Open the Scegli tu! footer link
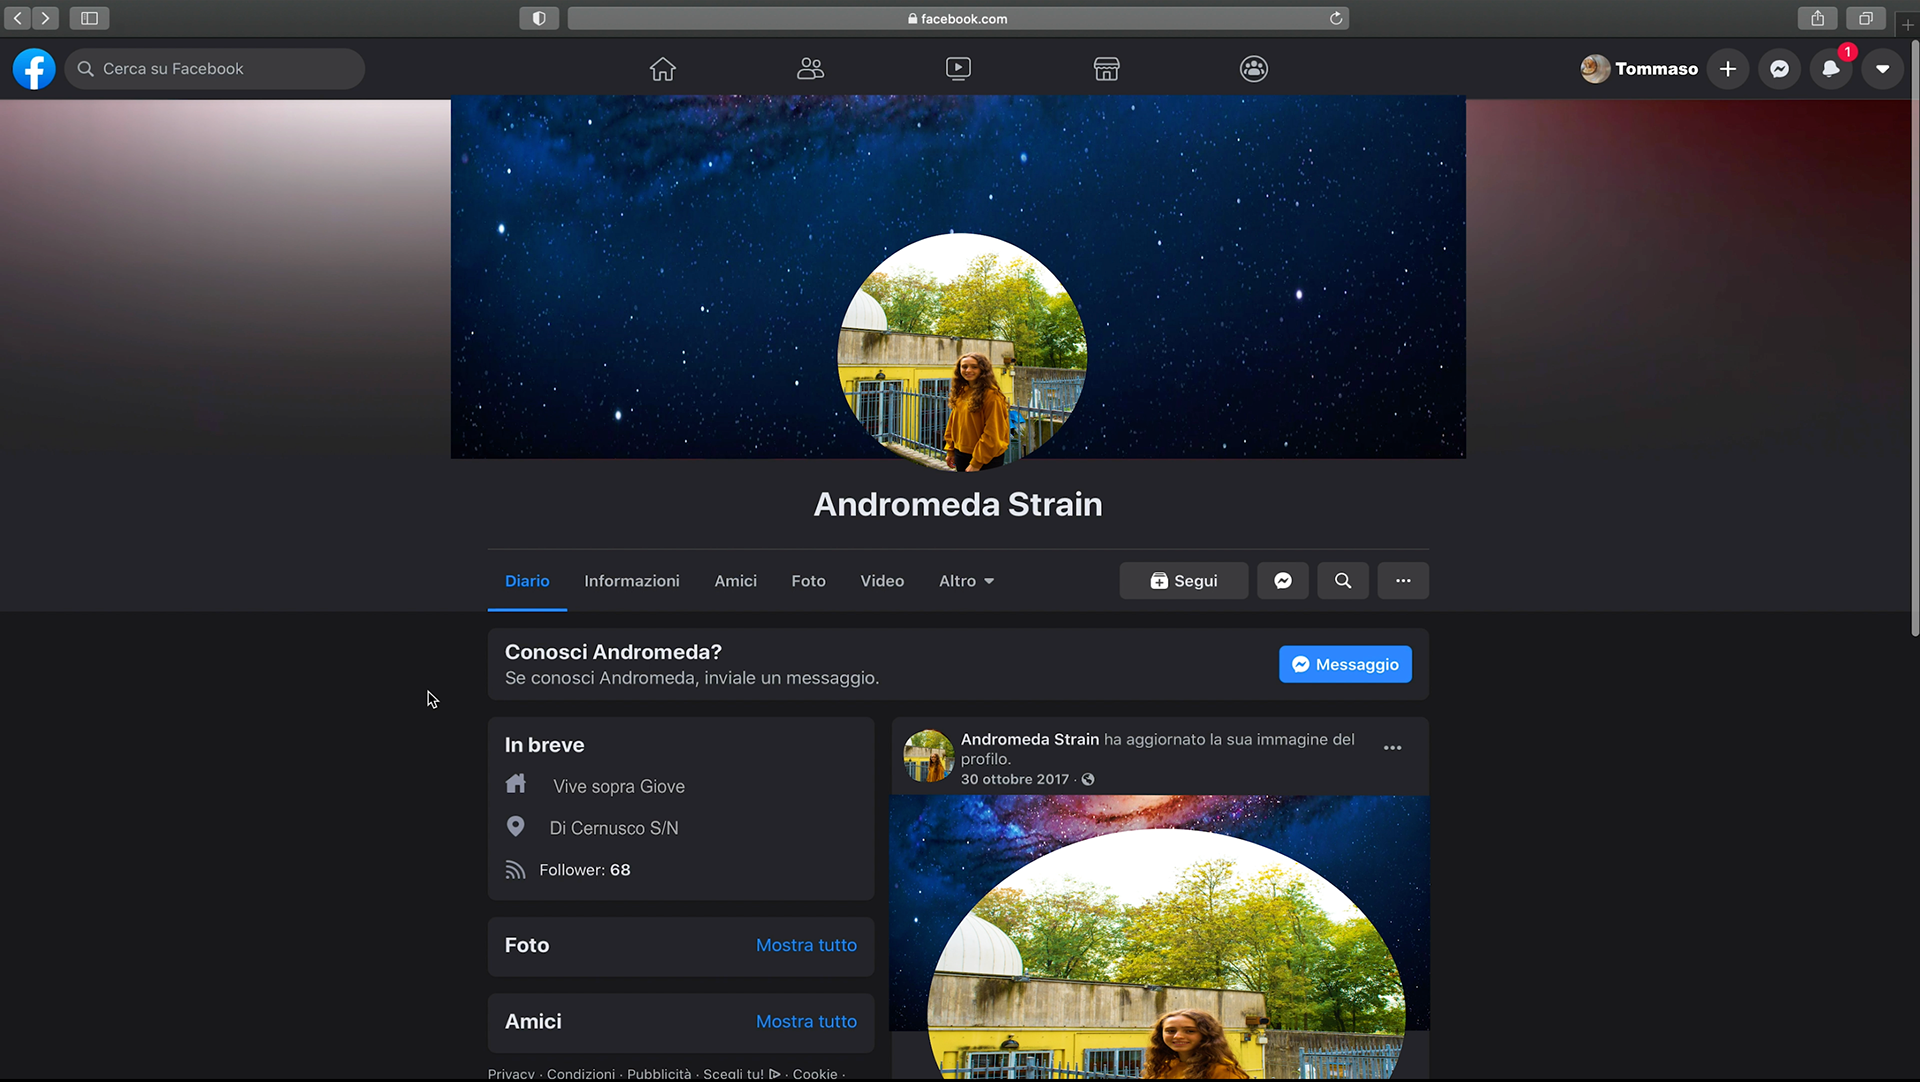1920x1082 pixels. (x=741, y=1073)
